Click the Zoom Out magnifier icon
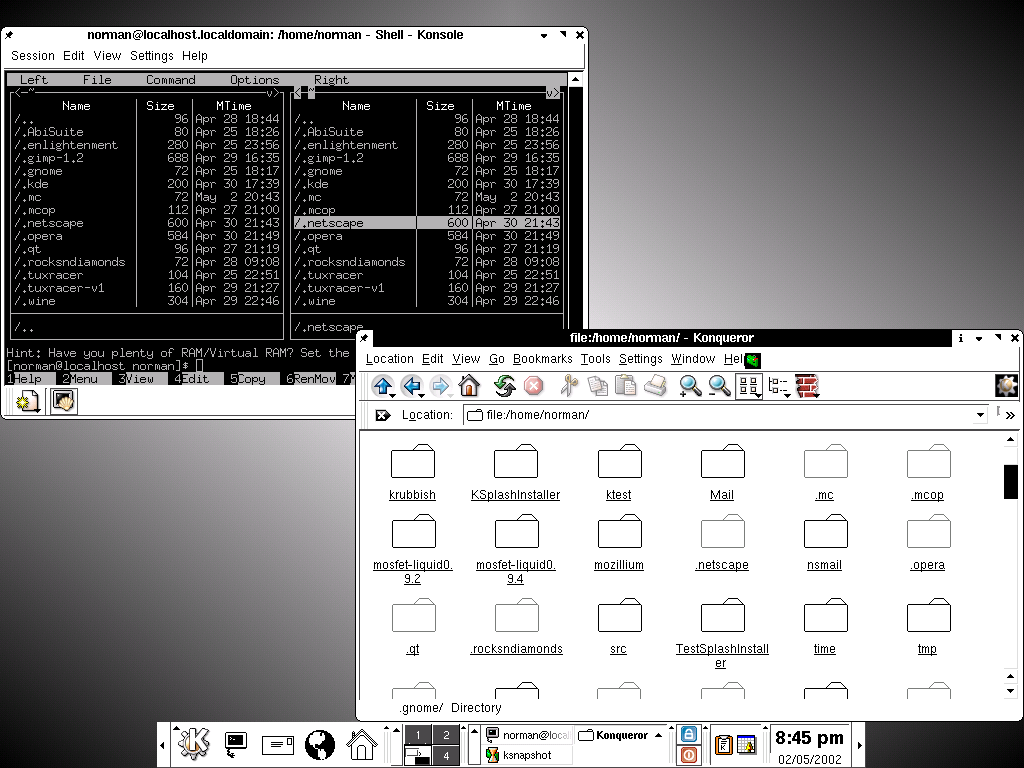1024x768 pixels. point(719,386)
